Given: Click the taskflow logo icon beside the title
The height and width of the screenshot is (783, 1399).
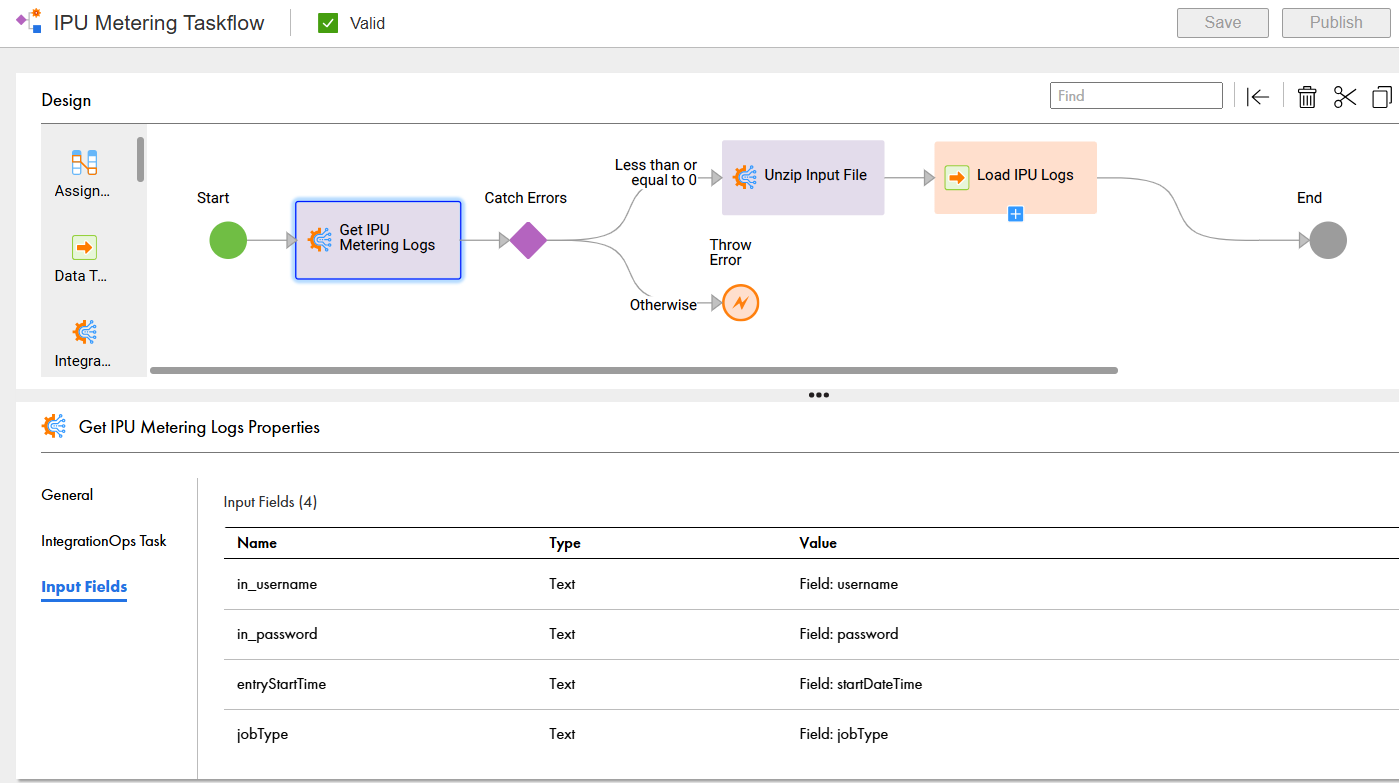Looking at the screenshot, I should click(x=29, y=21).
